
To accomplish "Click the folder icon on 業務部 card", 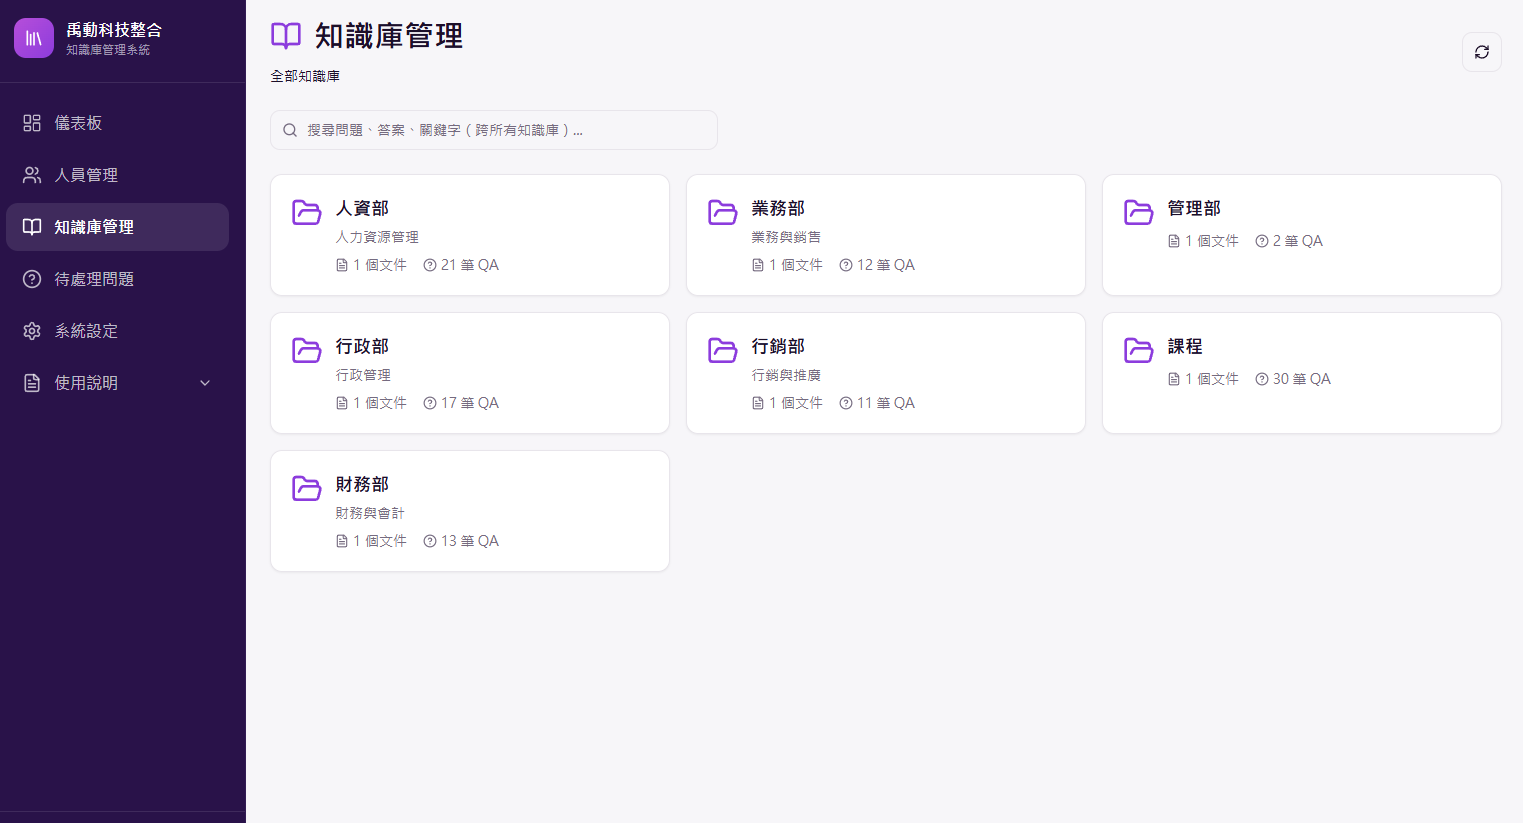I will 722,212.
